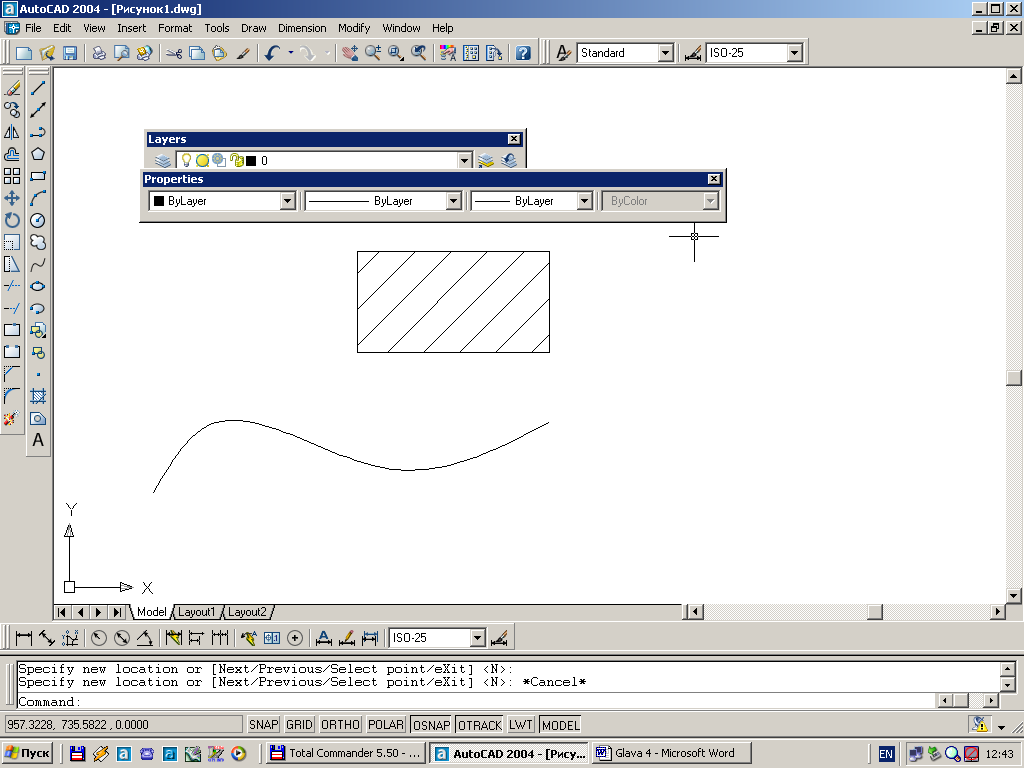Toggle SNAP mode in status bar
Viewport: 1024px width, 768px height.
click(263, 725)
